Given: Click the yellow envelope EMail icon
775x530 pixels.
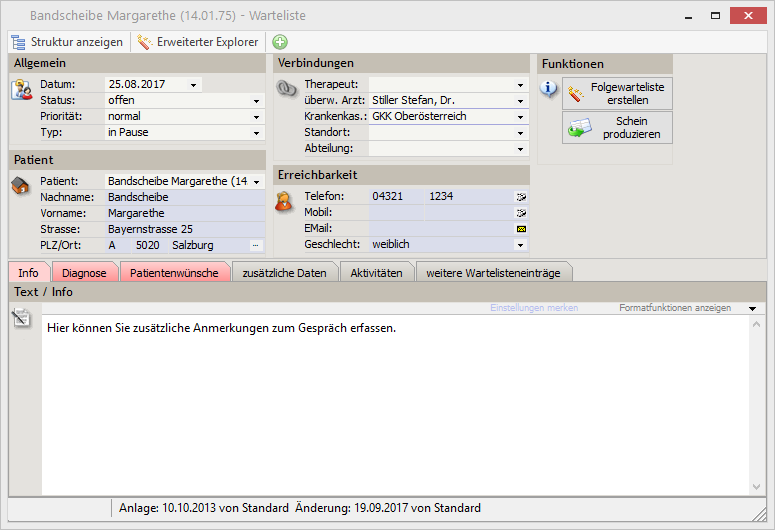Looking at the screenshot, I should coord(520,229).
